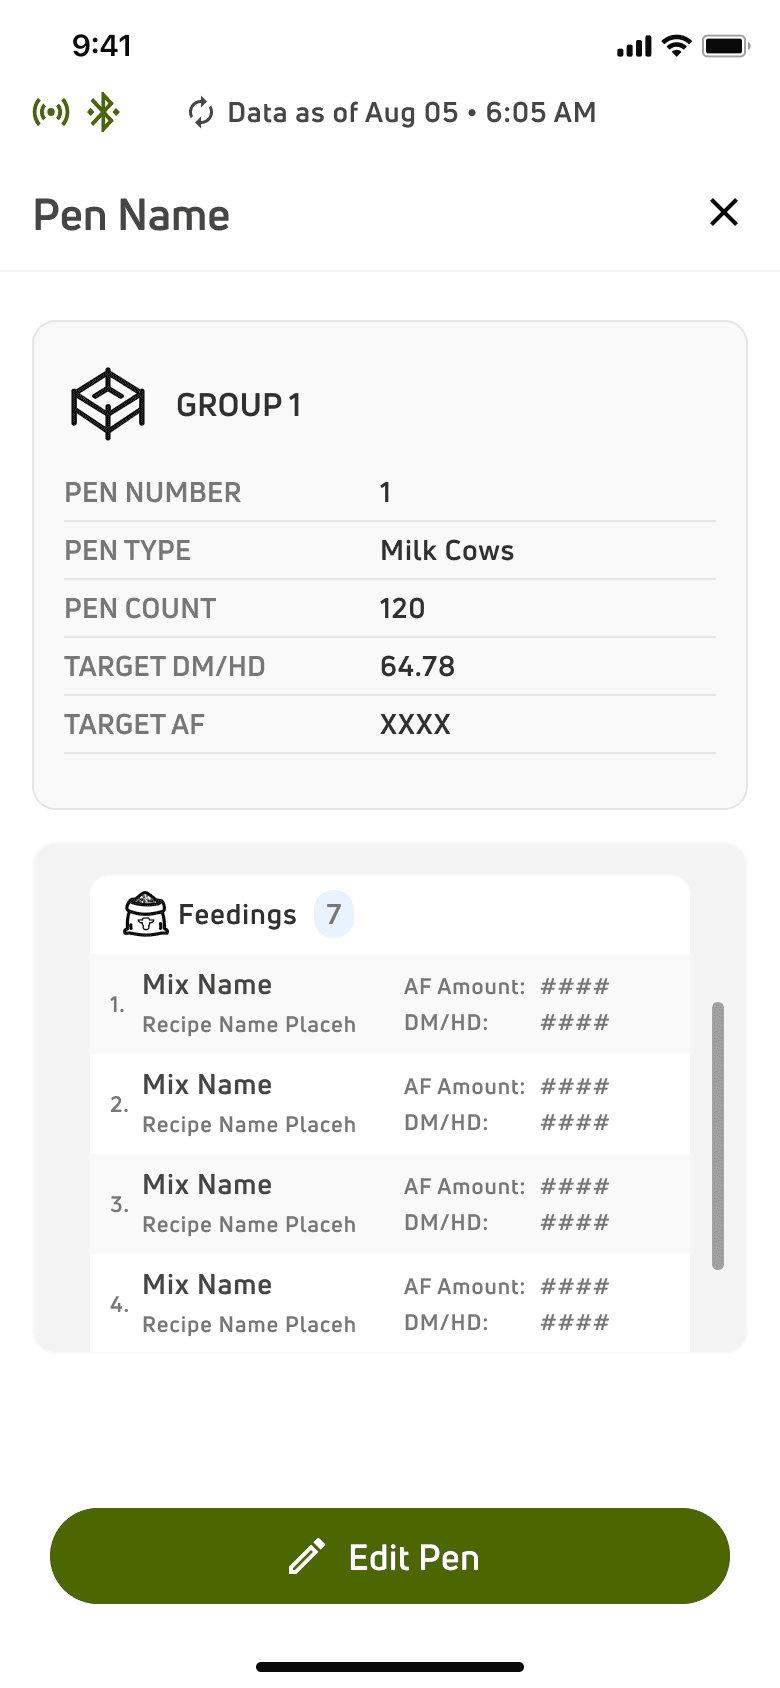
Task: Tap the pencil icon on Edit Pen button
Action: 307,1556
